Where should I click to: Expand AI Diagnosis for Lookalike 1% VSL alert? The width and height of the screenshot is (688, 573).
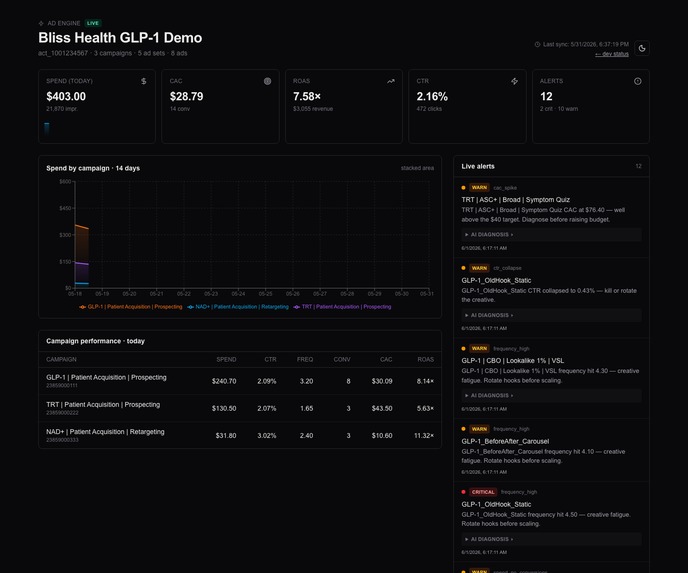551,396
